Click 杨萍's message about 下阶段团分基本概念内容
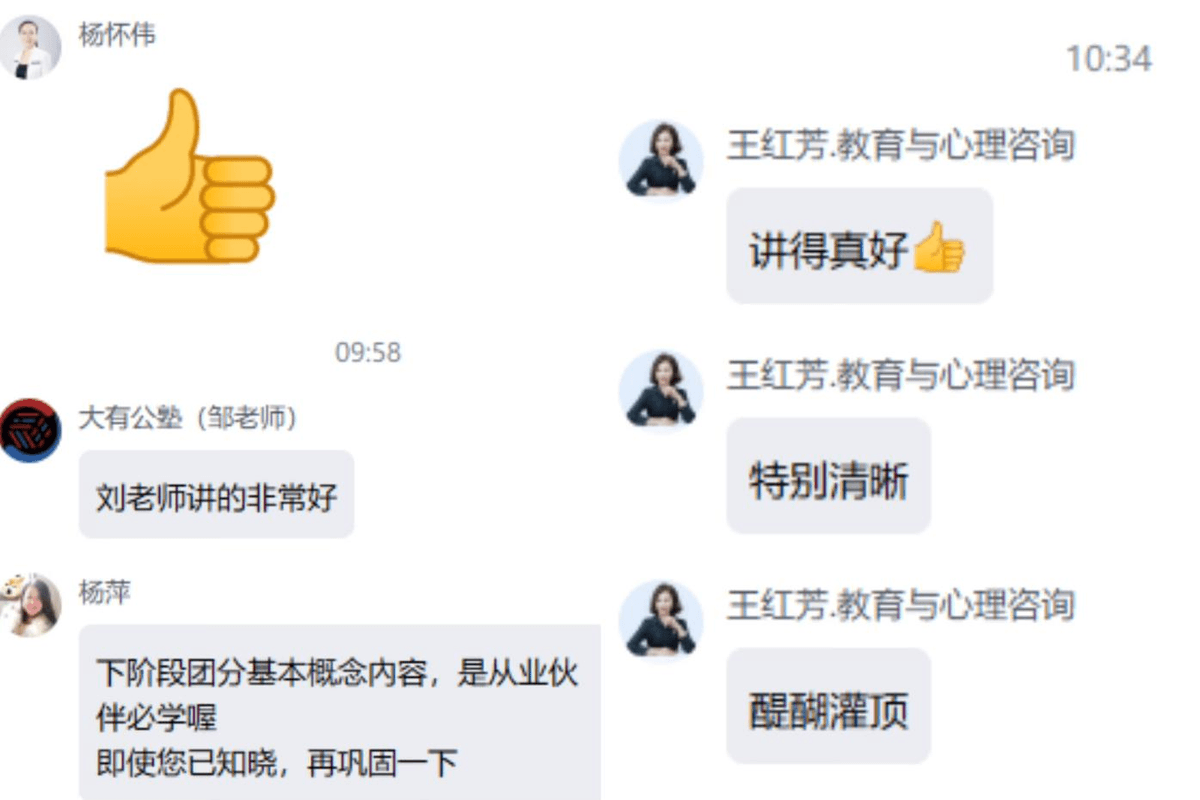This screenshot has width=1200, height=800. tap(339, 712)
